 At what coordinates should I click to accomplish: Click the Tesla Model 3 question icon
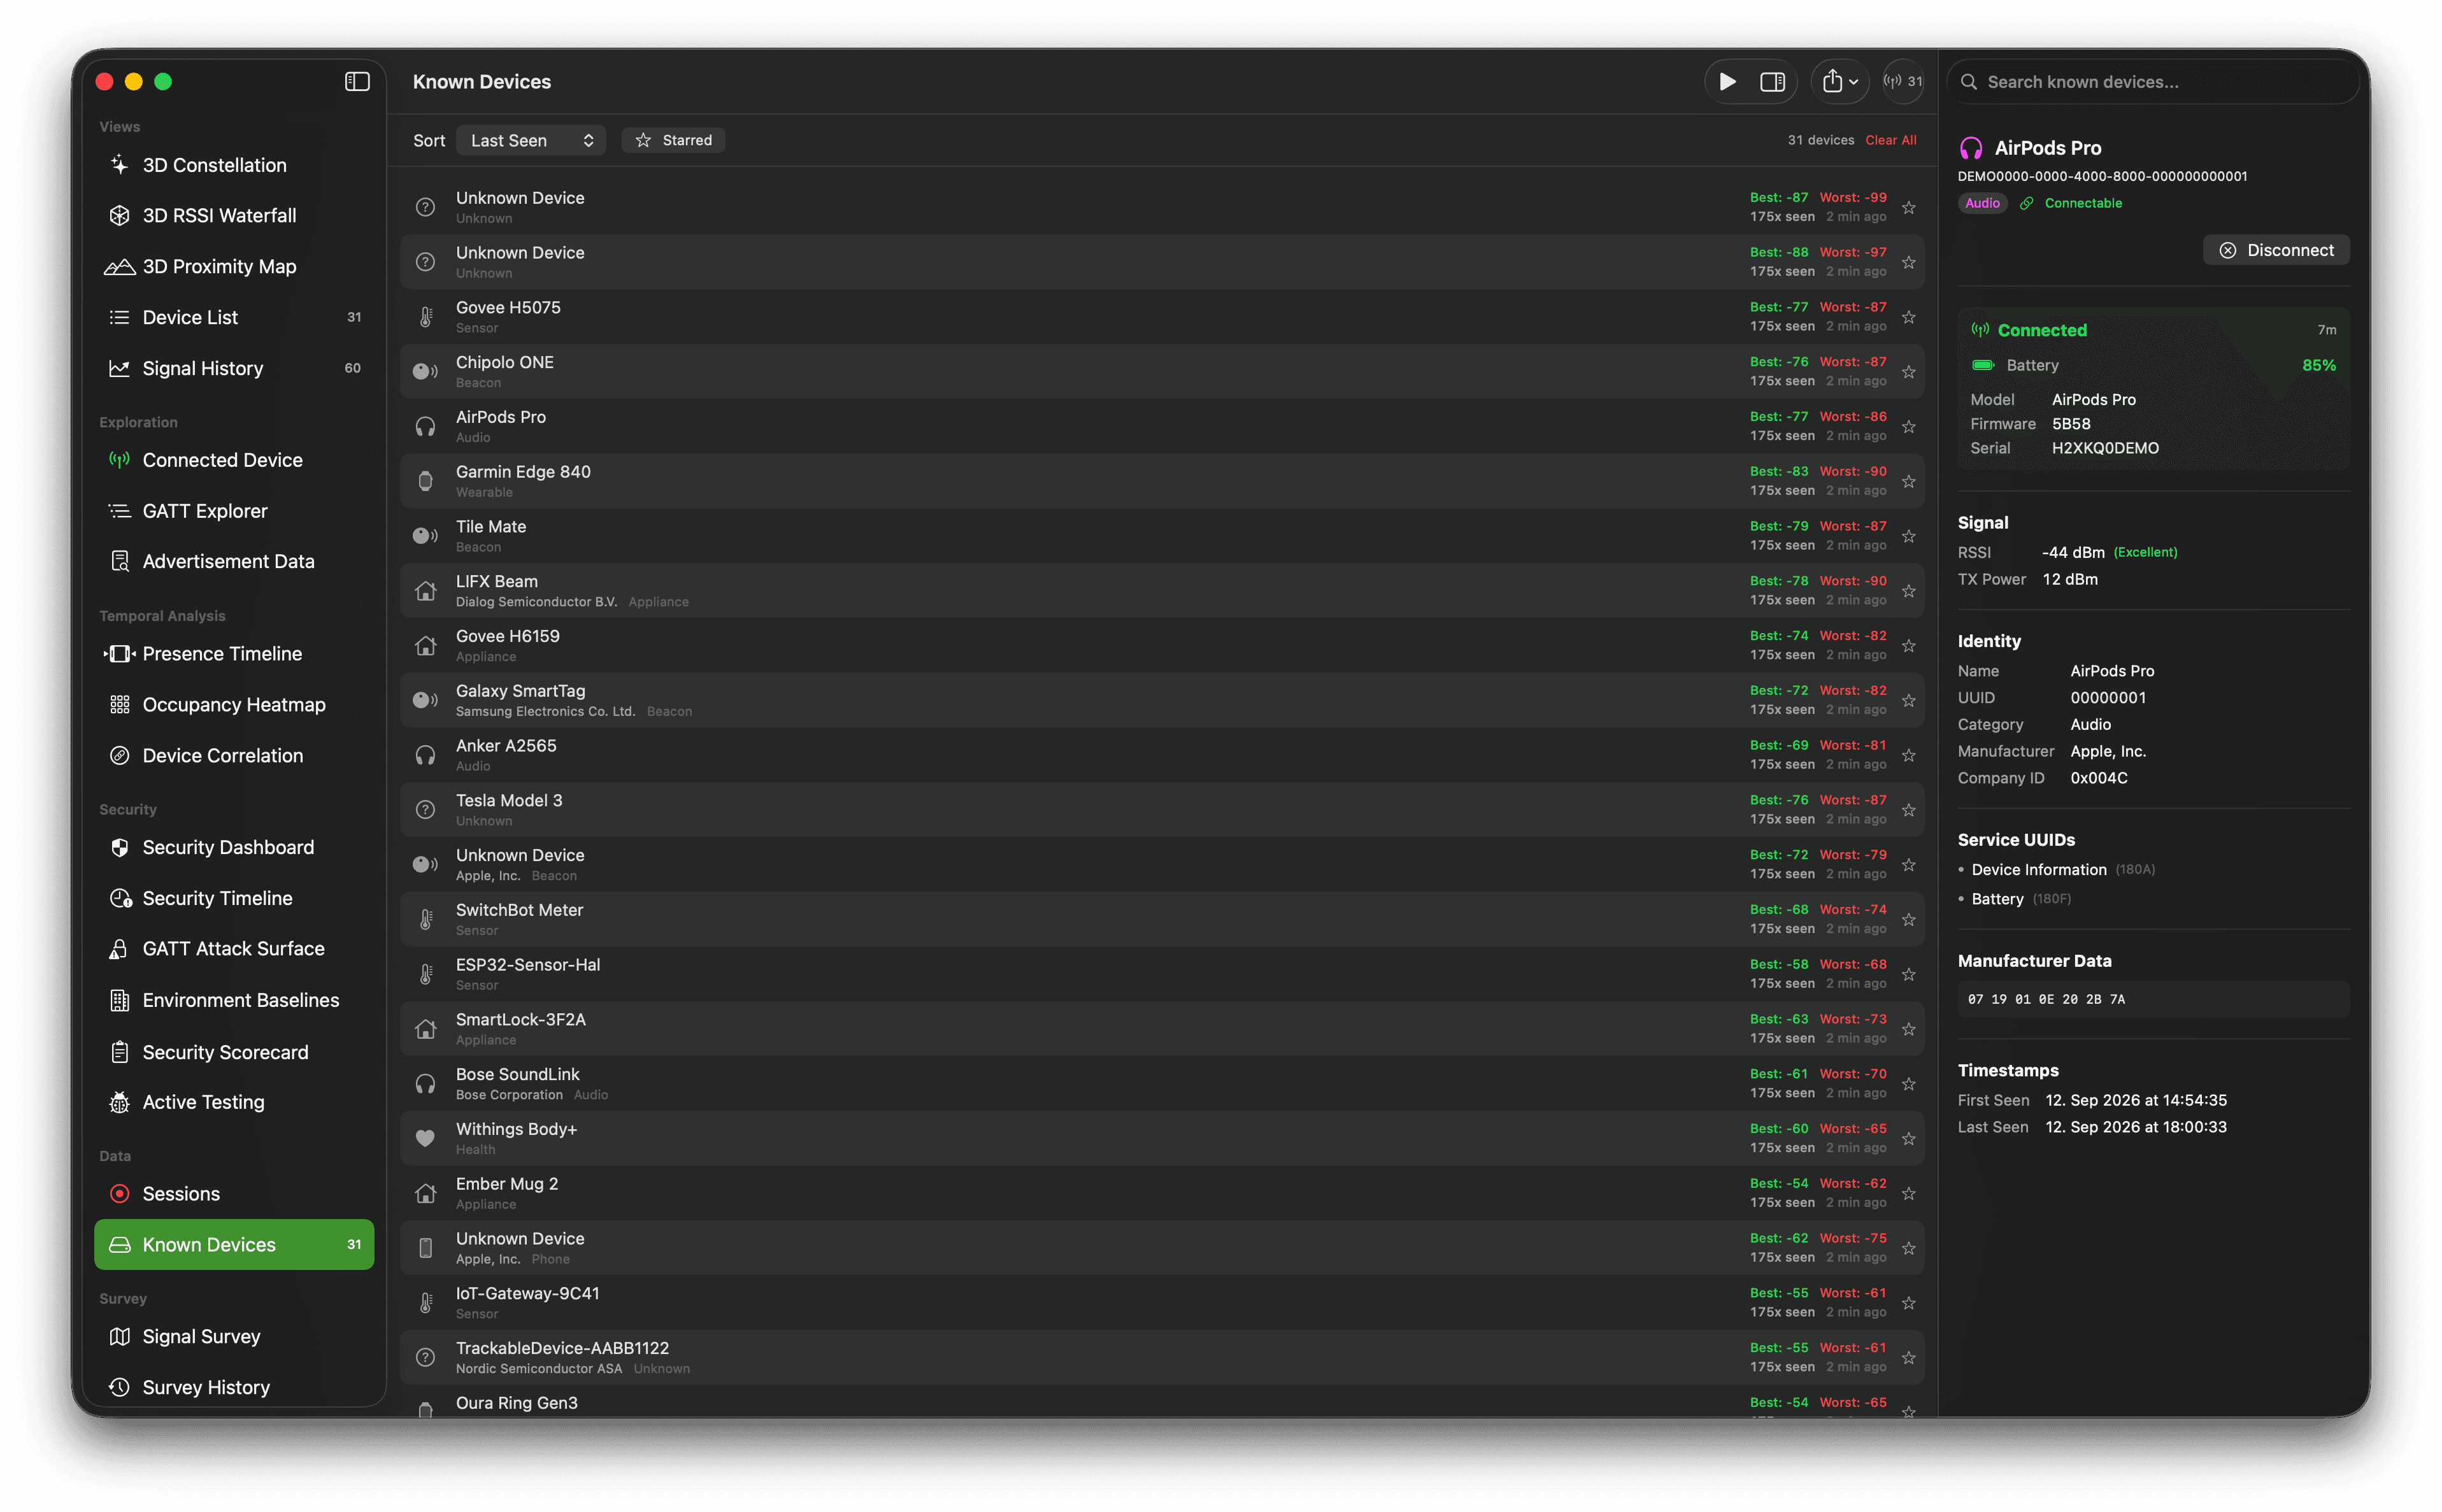coord(425,811)
